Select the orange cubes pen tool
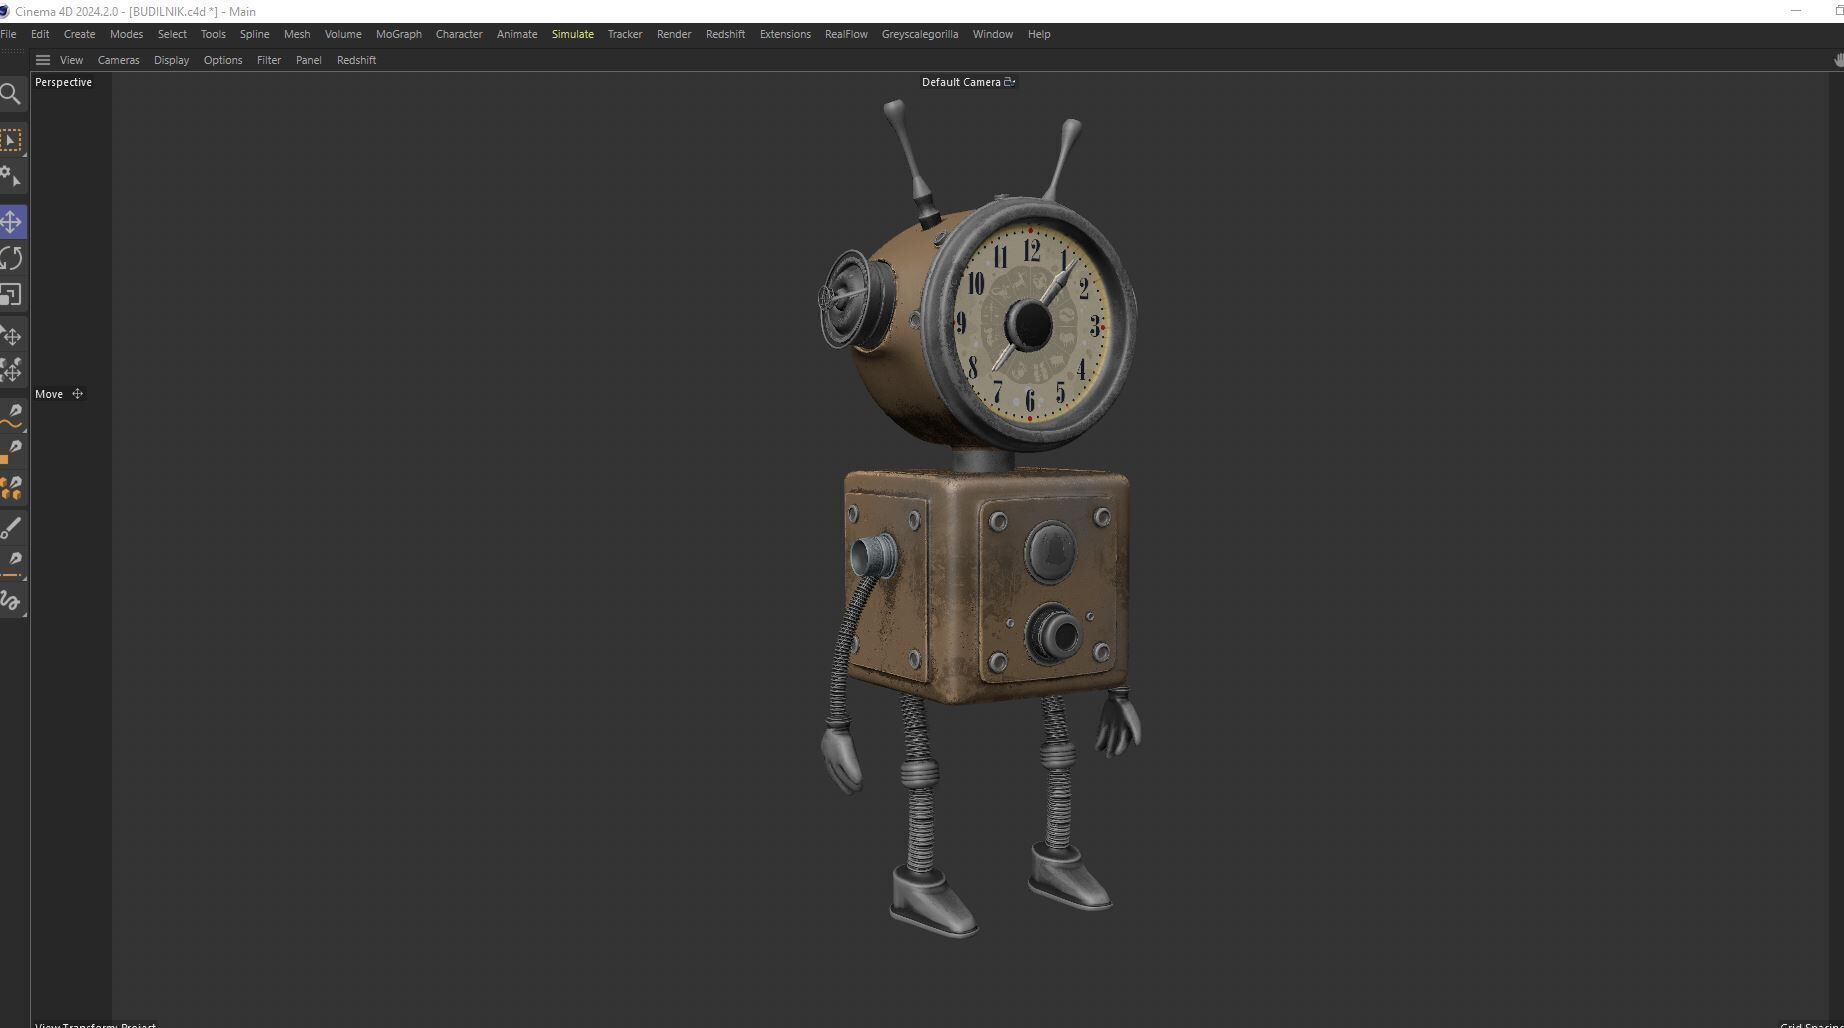 12,488
